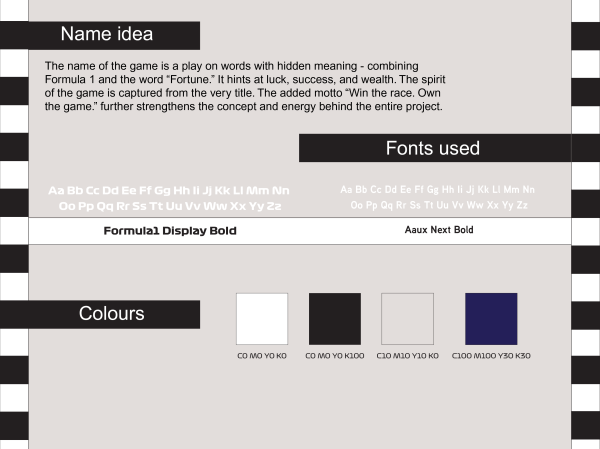Select the black colour swatch
This screenshot has height=449, width=600.
click(x=335, y=318)
